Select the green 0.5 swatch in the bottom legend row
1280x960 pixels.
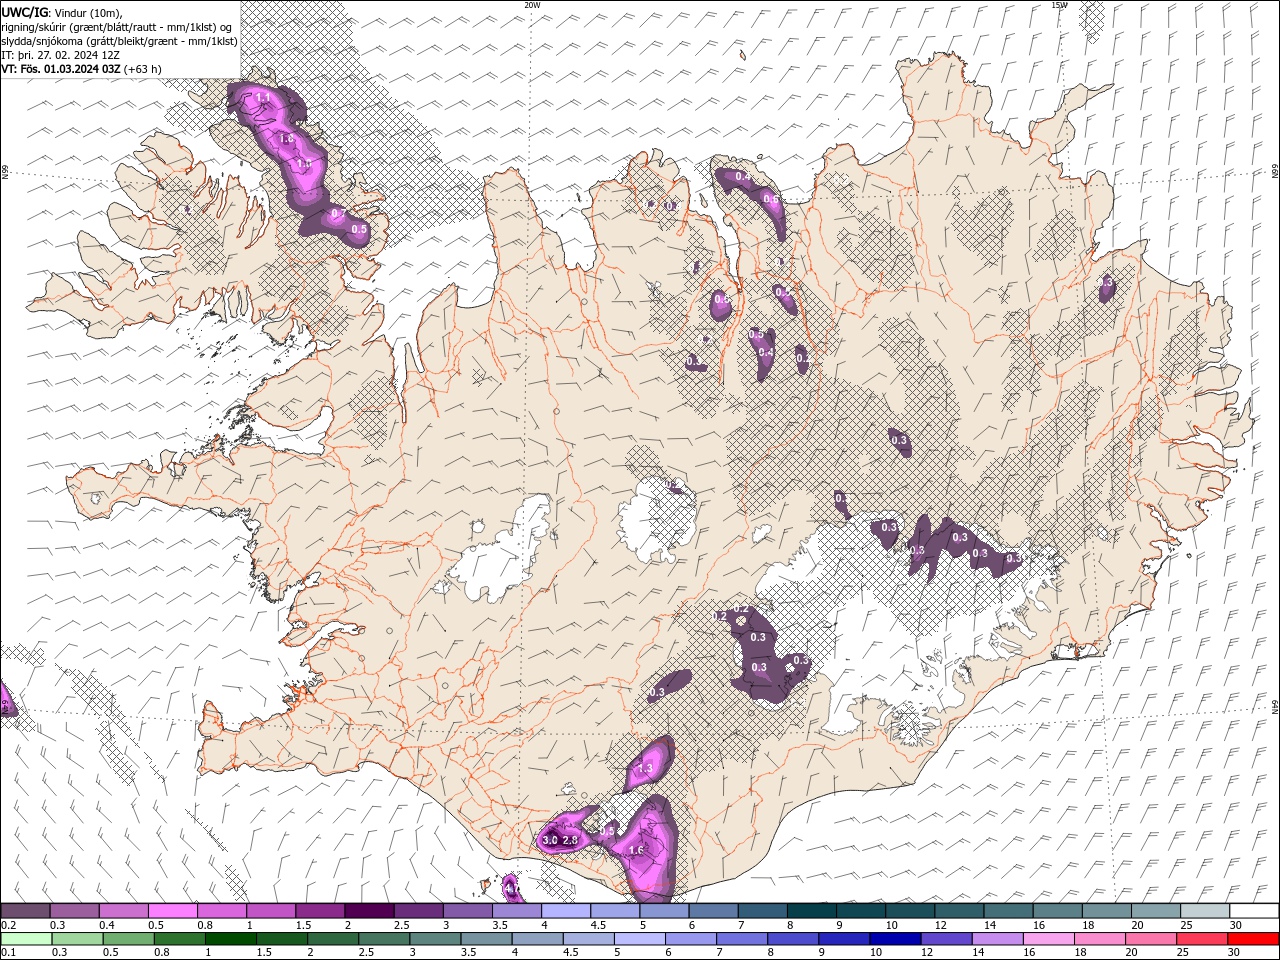[x=129, y=939]
